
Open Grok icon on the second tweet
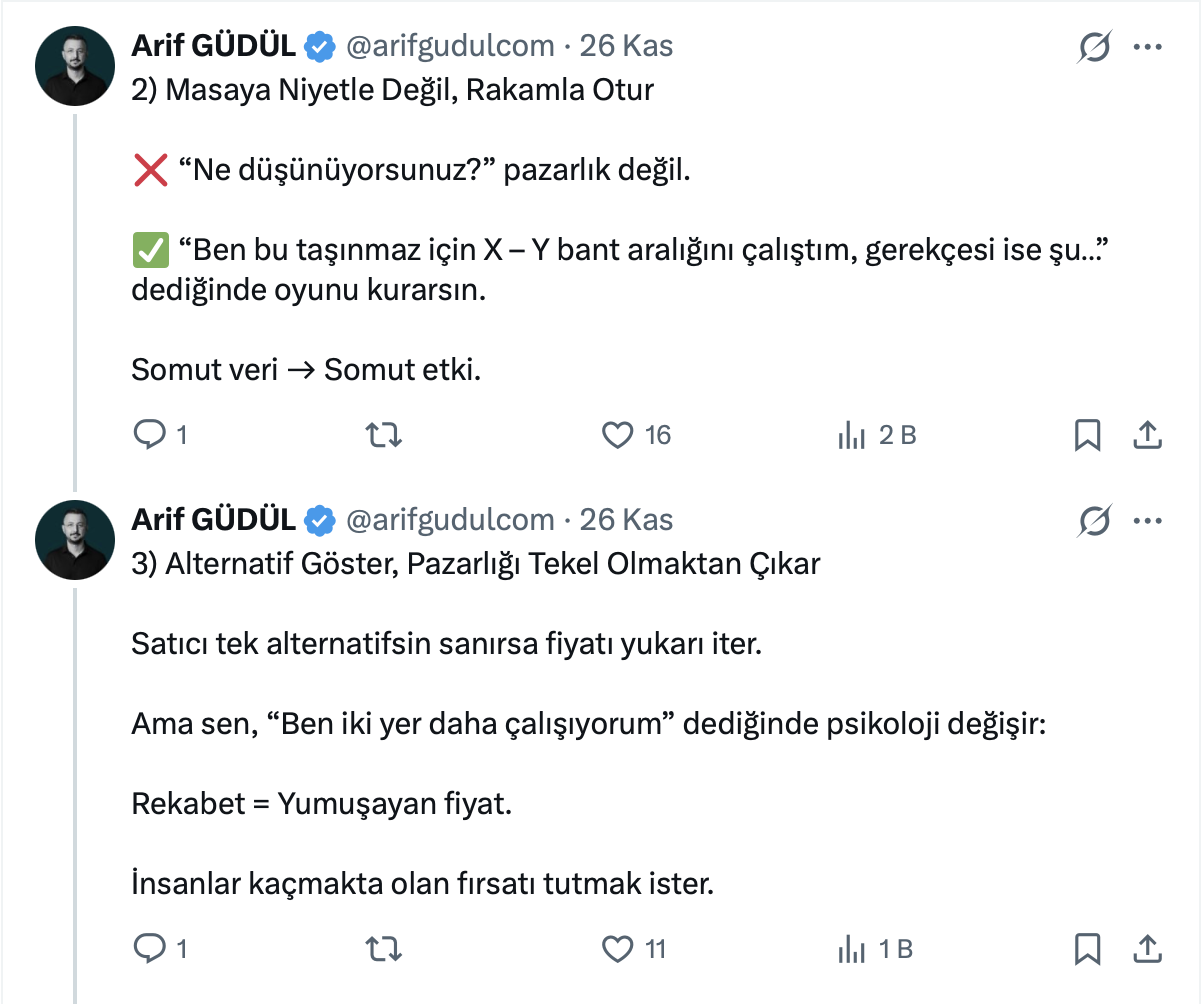1095,520
